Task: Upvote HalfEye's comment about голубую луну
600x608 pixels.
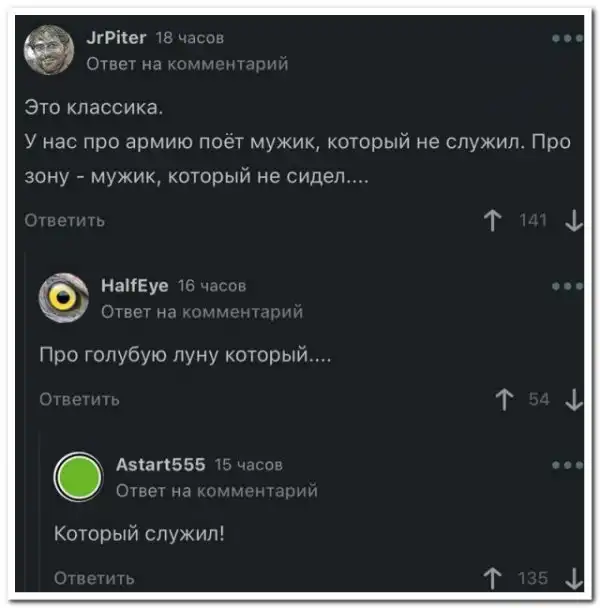Action: click(x=504, y=400)
